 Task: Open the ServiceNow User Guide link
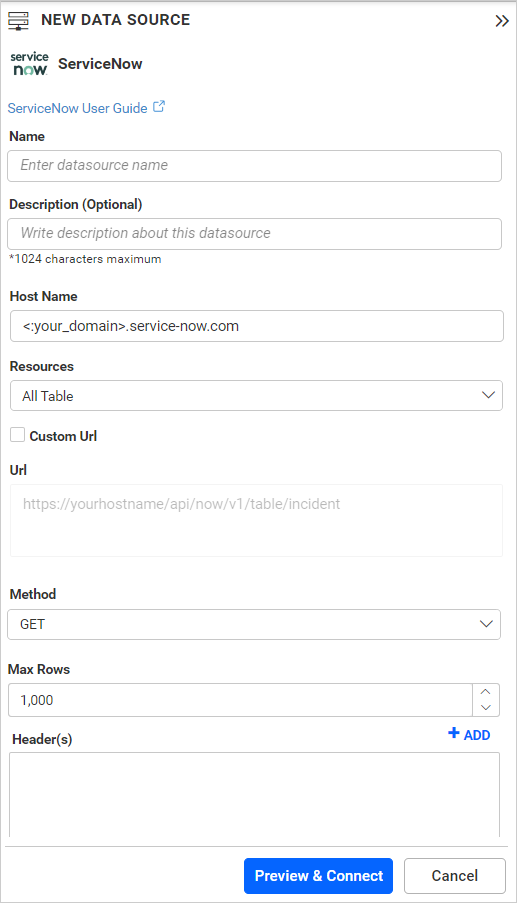(x=78, y=108)
